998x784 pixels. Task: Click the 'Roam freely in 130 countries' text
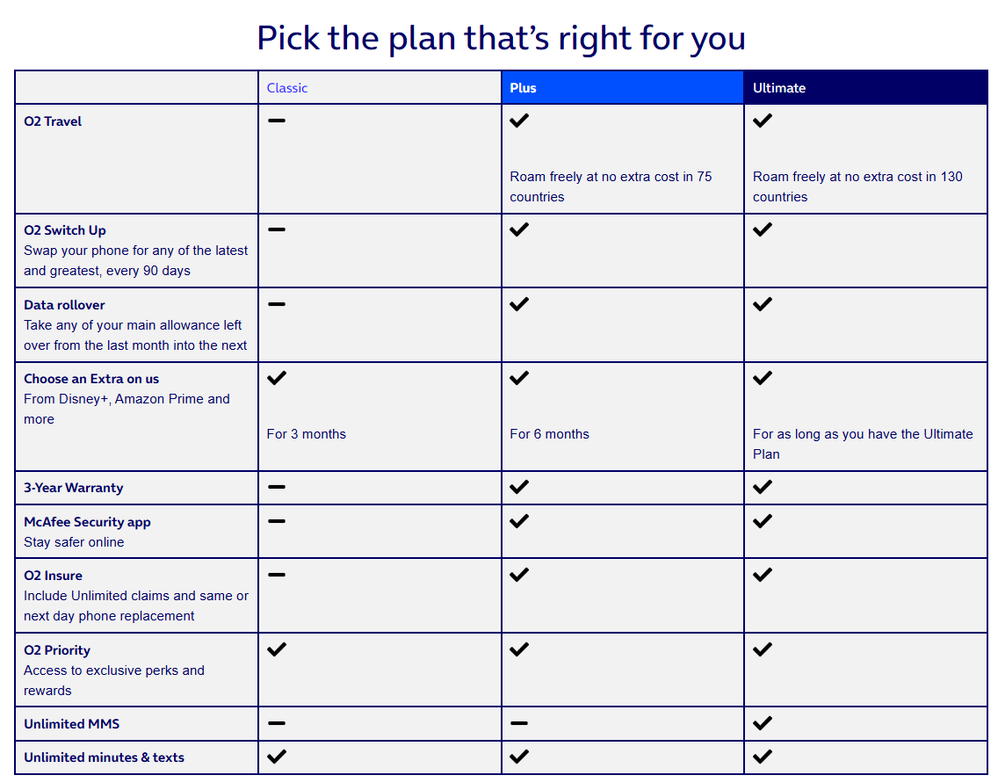tap(857, 186)
